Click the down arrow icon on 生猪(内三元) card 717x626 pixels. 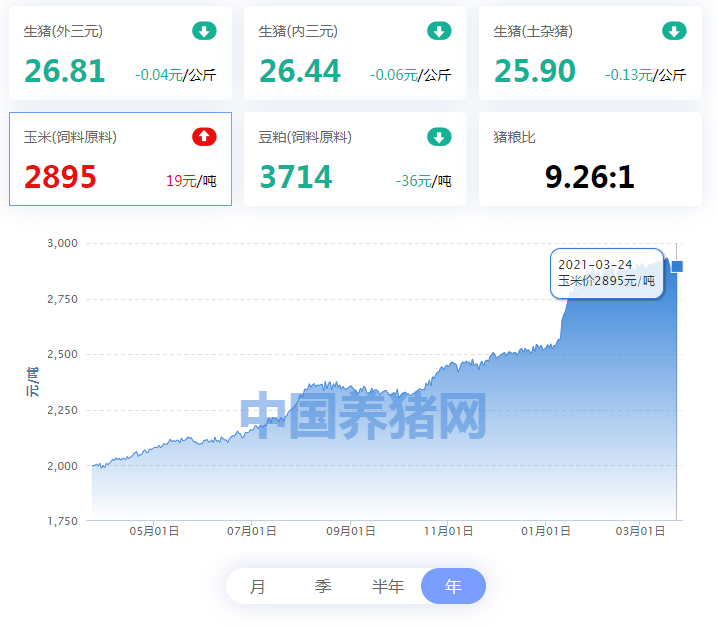[x=439, y=31]
